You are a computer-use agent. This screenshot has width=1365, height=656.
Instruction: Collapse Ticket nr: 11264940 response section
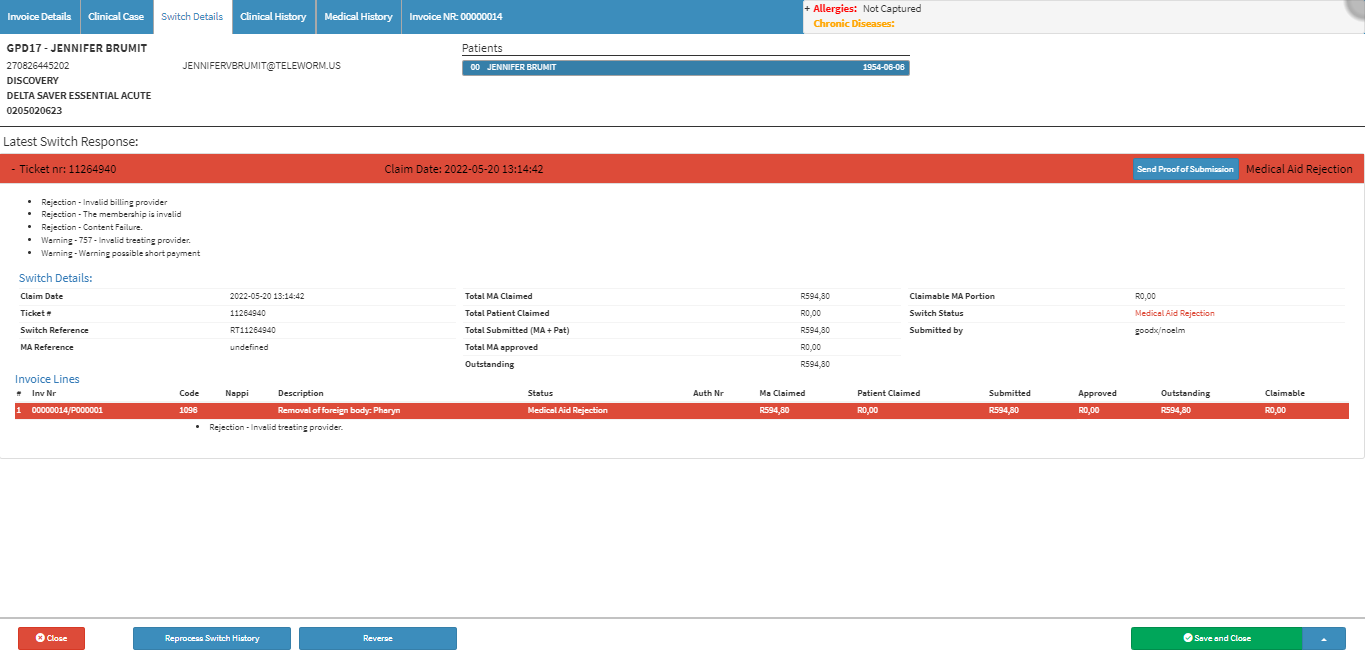pos(13,169)
